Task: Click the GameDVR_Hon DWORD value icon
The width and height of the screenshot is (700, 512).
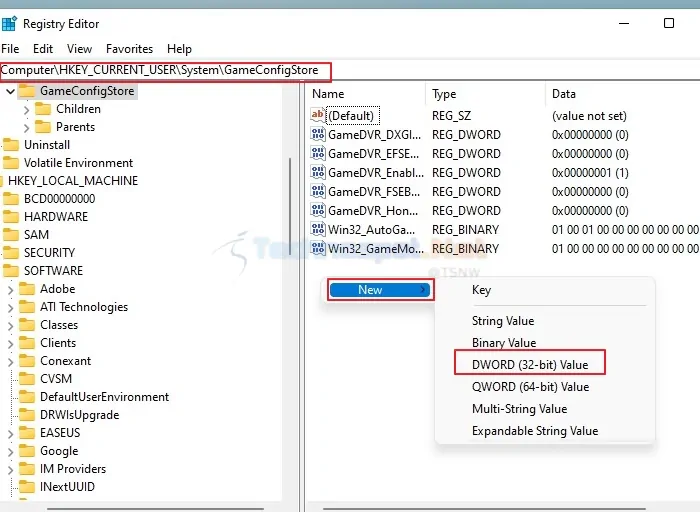Action: coord(318,210)
